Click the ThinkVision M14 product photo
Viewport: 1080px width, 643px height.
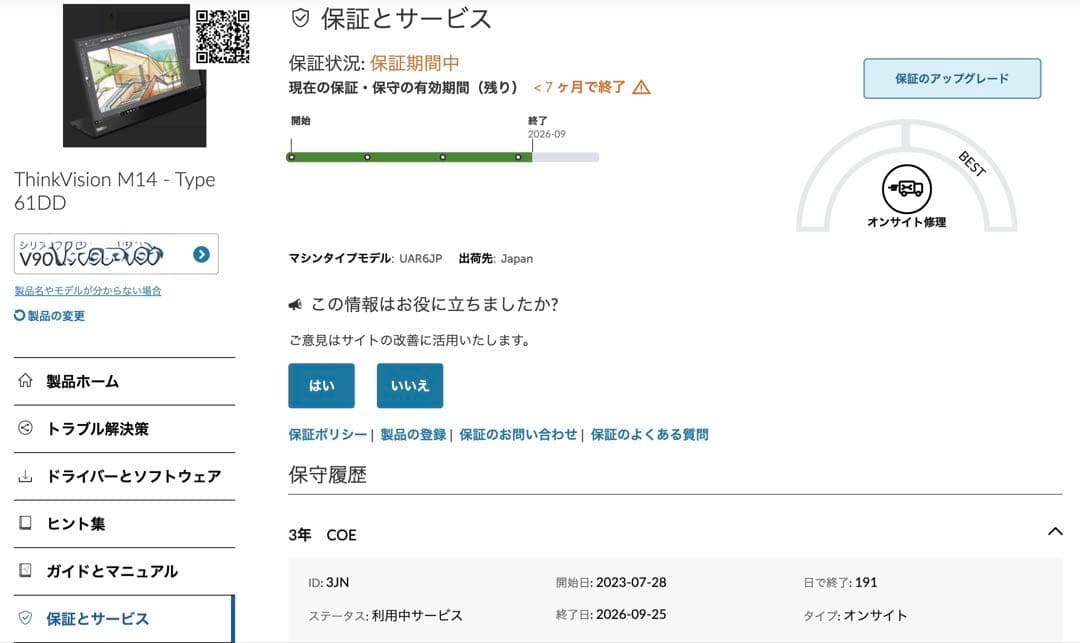(x=134, y=75)
